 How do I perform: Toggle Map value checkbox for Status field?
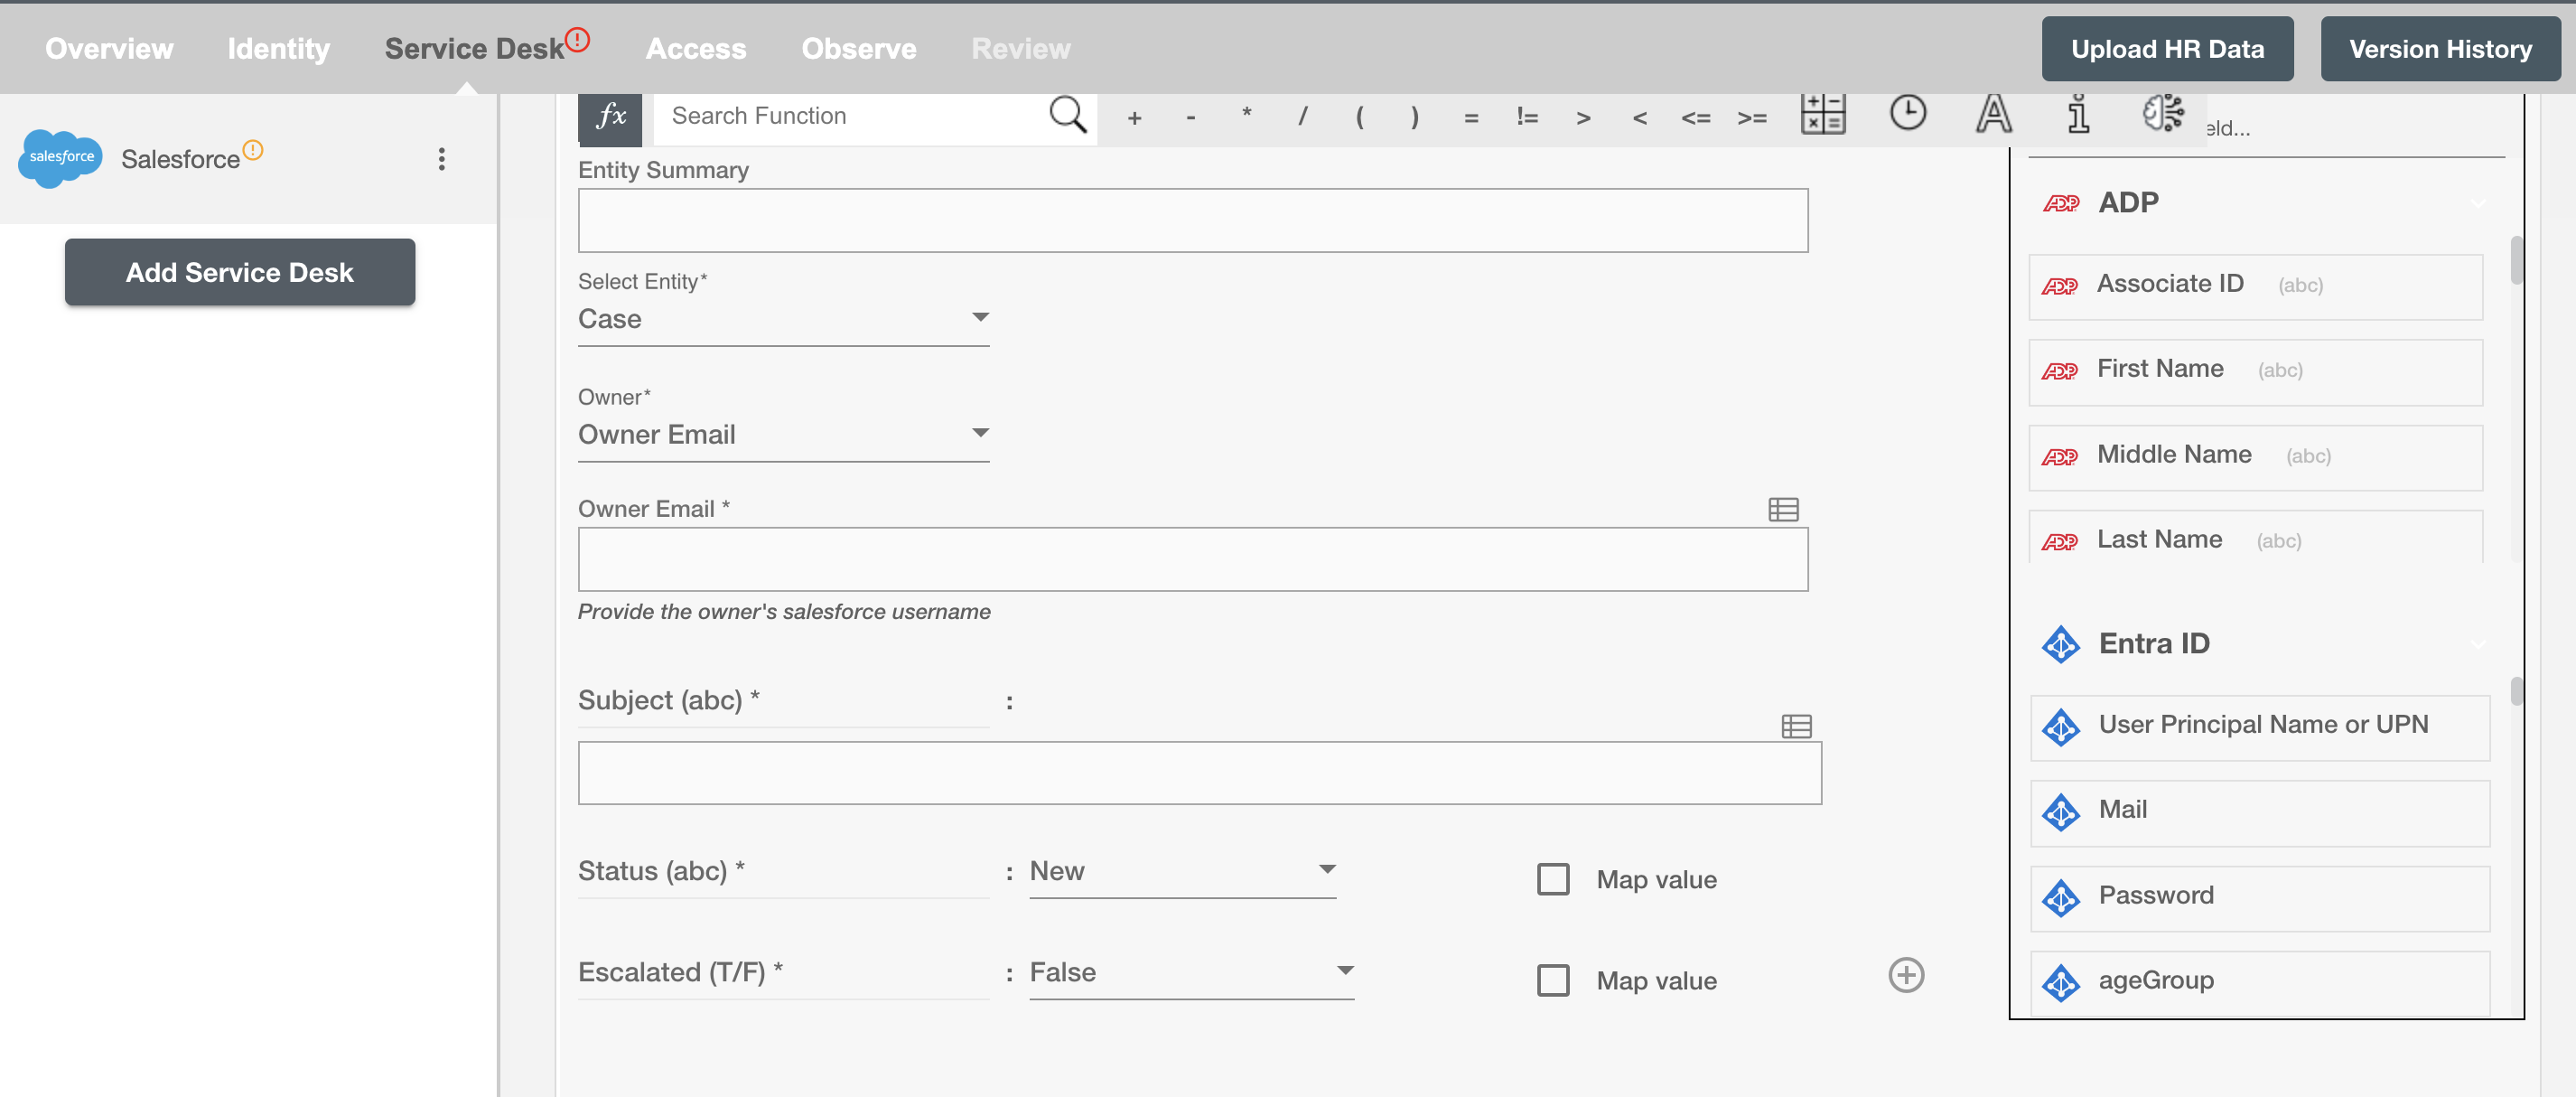1553,878
